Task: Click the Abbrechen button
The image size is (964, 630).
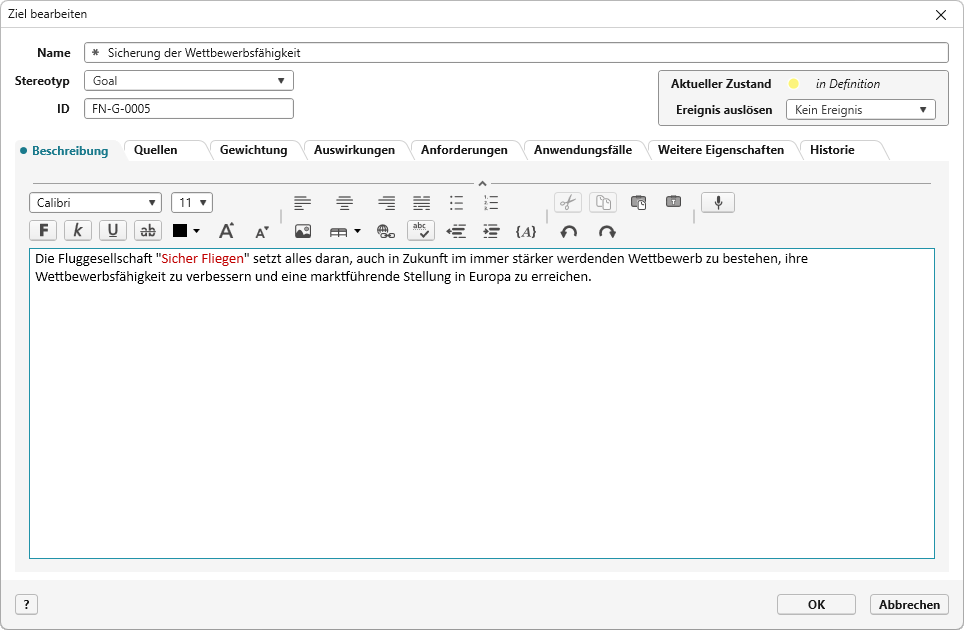Action: pyautogui.click(x=908, y=604)
